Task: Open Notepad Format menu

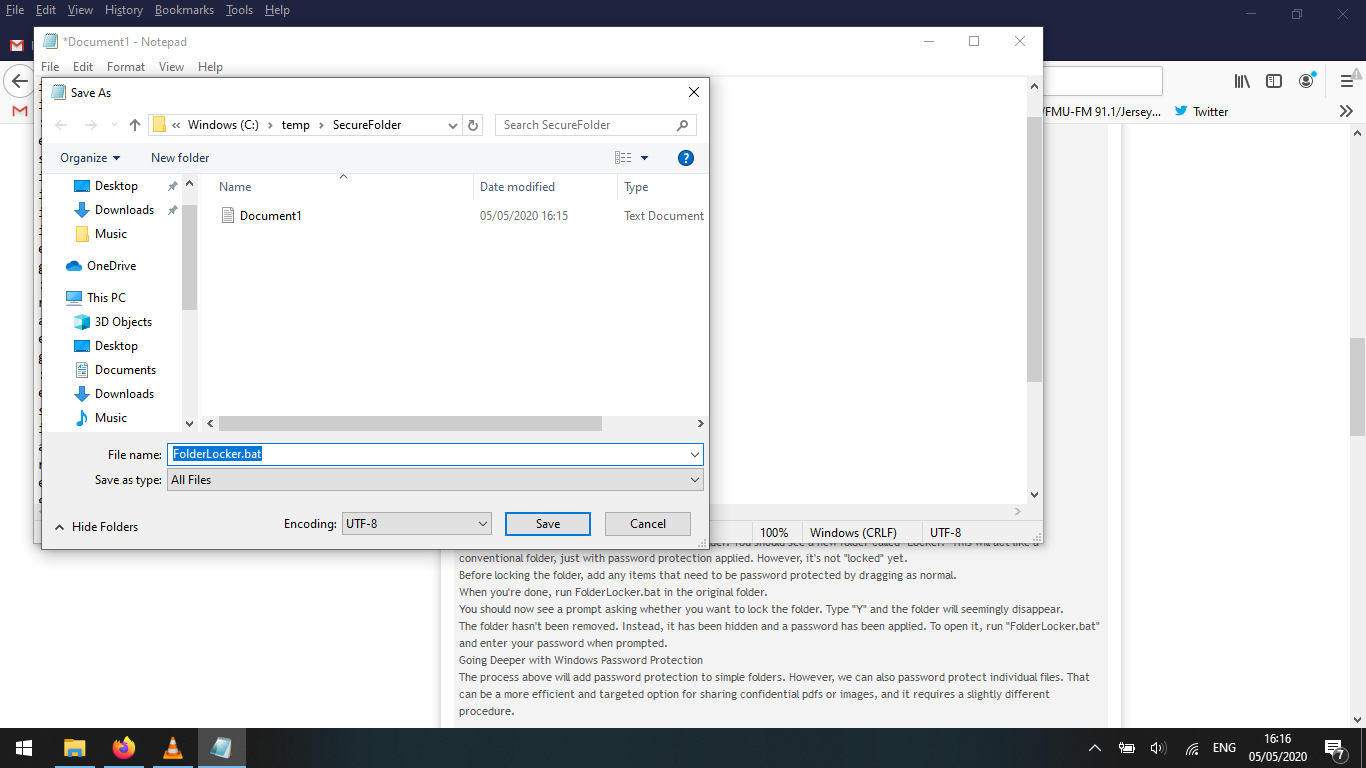Action: point(126,67)
